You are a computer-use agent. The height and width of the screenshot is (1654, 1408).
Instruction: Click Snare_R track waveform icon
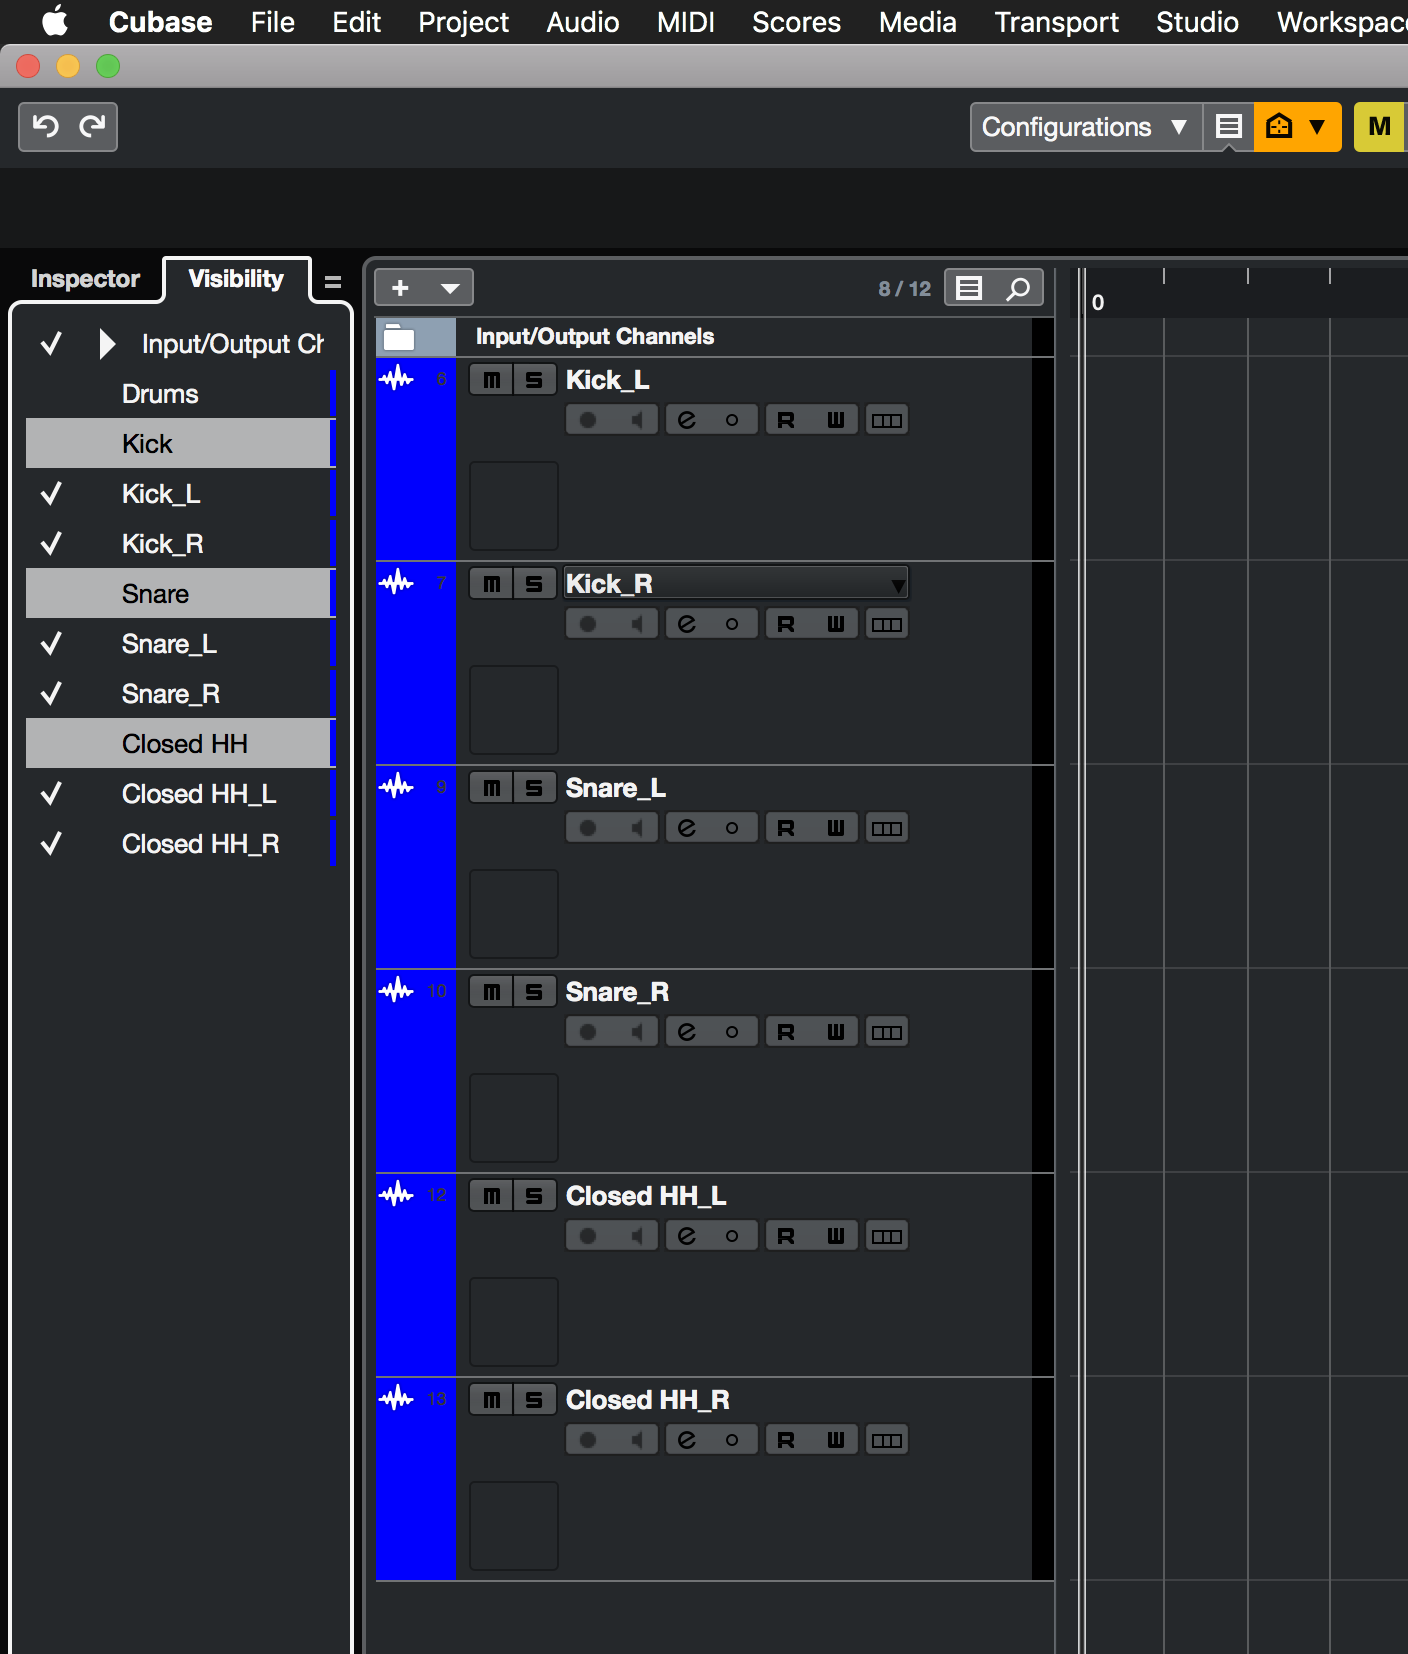(x=397, y=990)
